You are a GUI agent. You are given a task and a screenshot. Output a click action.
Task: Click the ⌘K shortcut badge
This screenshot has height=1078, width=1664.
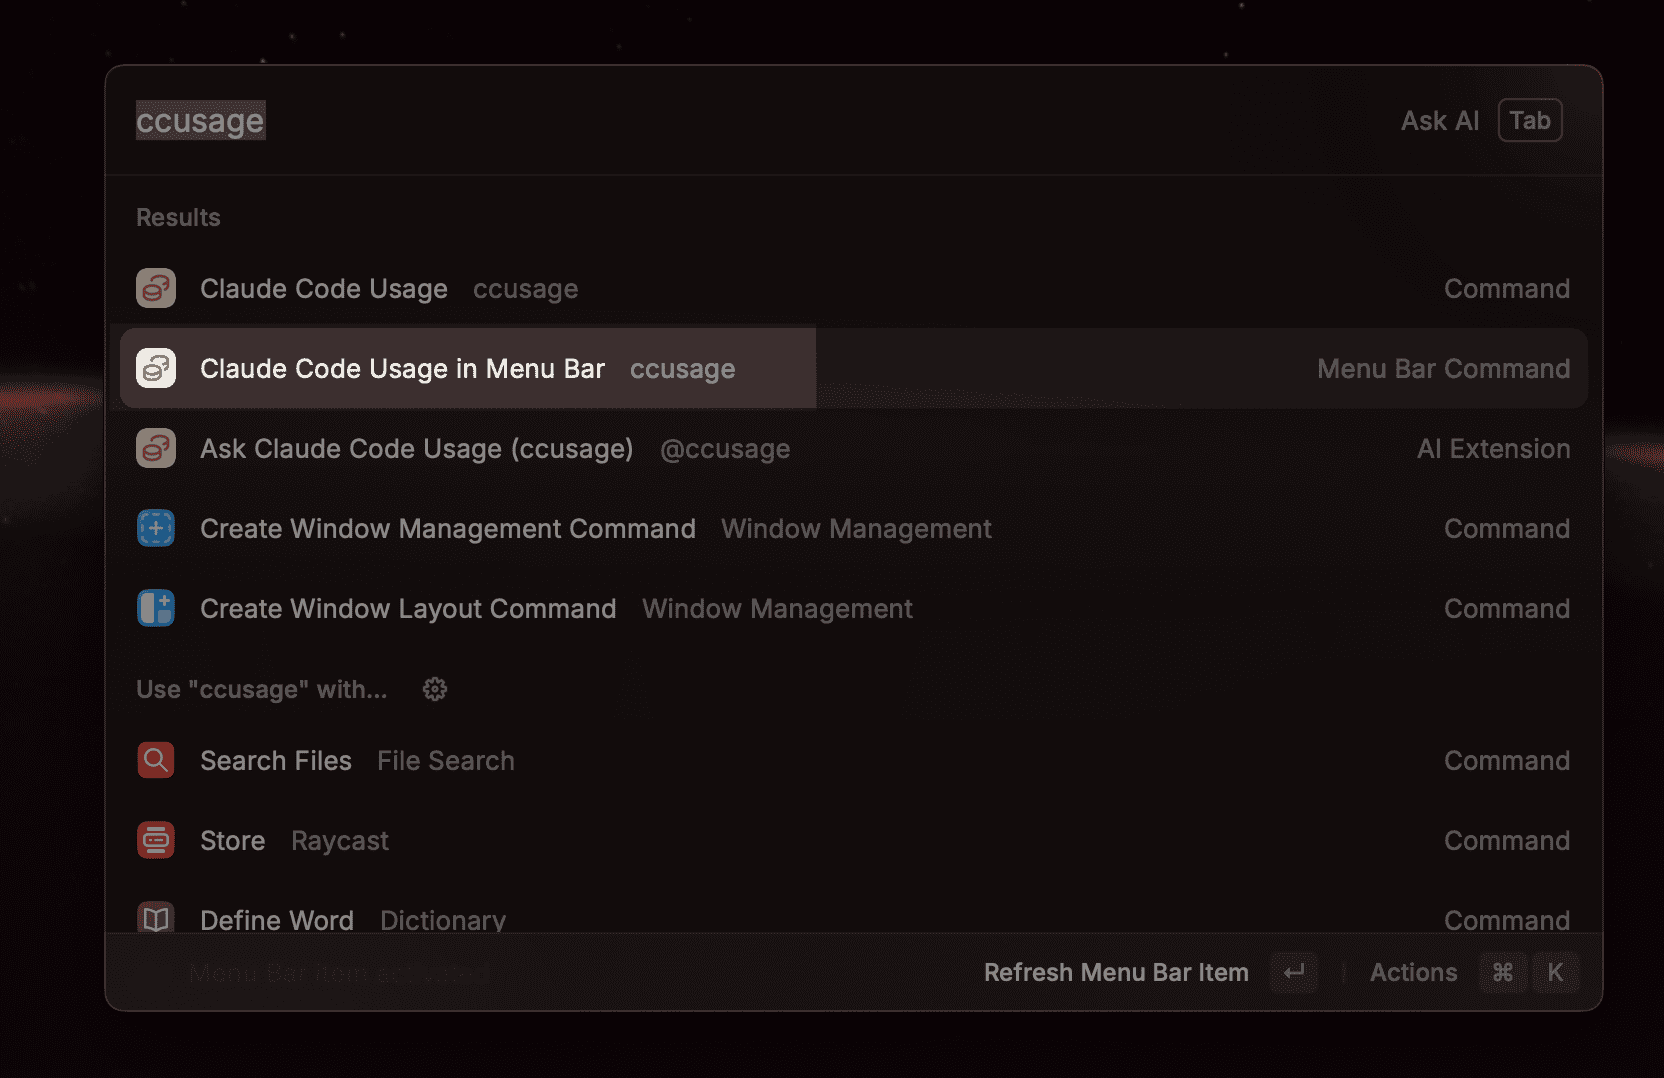point(1529,971)
